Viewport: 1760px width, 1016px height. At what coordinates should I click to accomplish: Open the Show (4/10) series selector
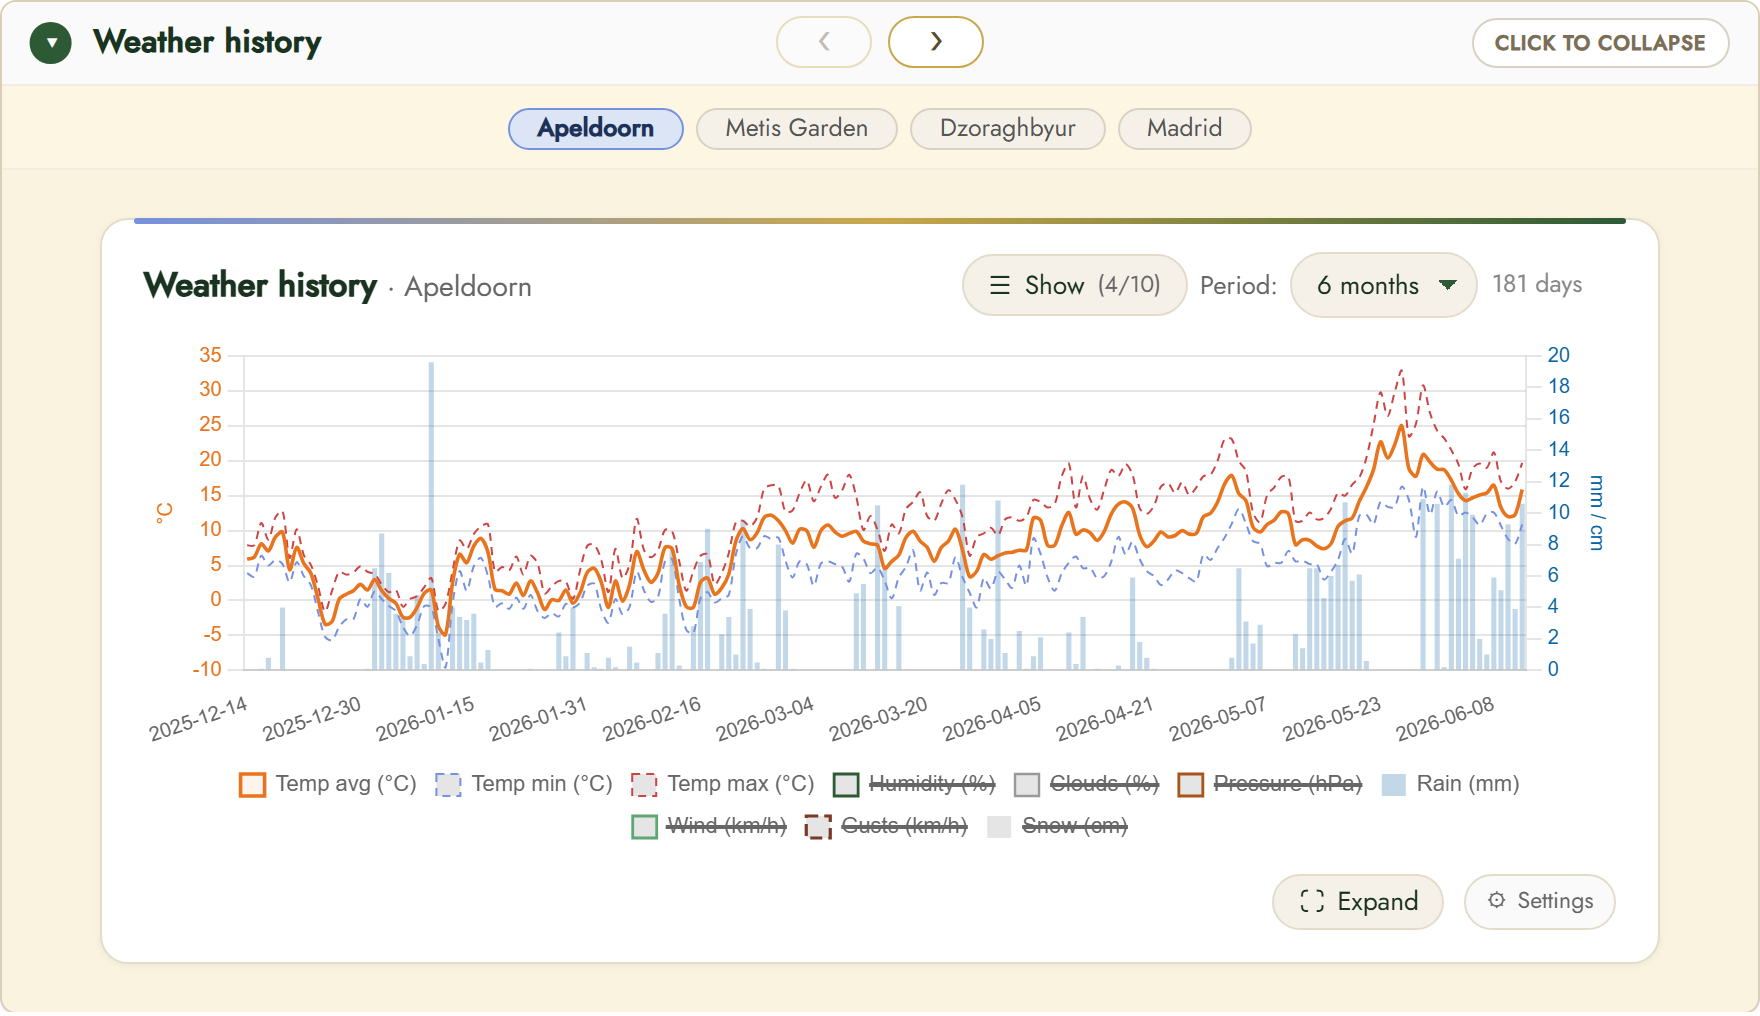pyautogui.click(x=1074, y=285)
